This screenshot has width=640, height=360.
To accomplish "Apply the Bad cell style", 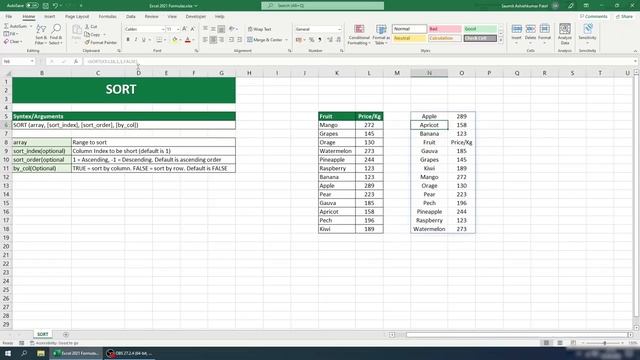I will 444,29.
